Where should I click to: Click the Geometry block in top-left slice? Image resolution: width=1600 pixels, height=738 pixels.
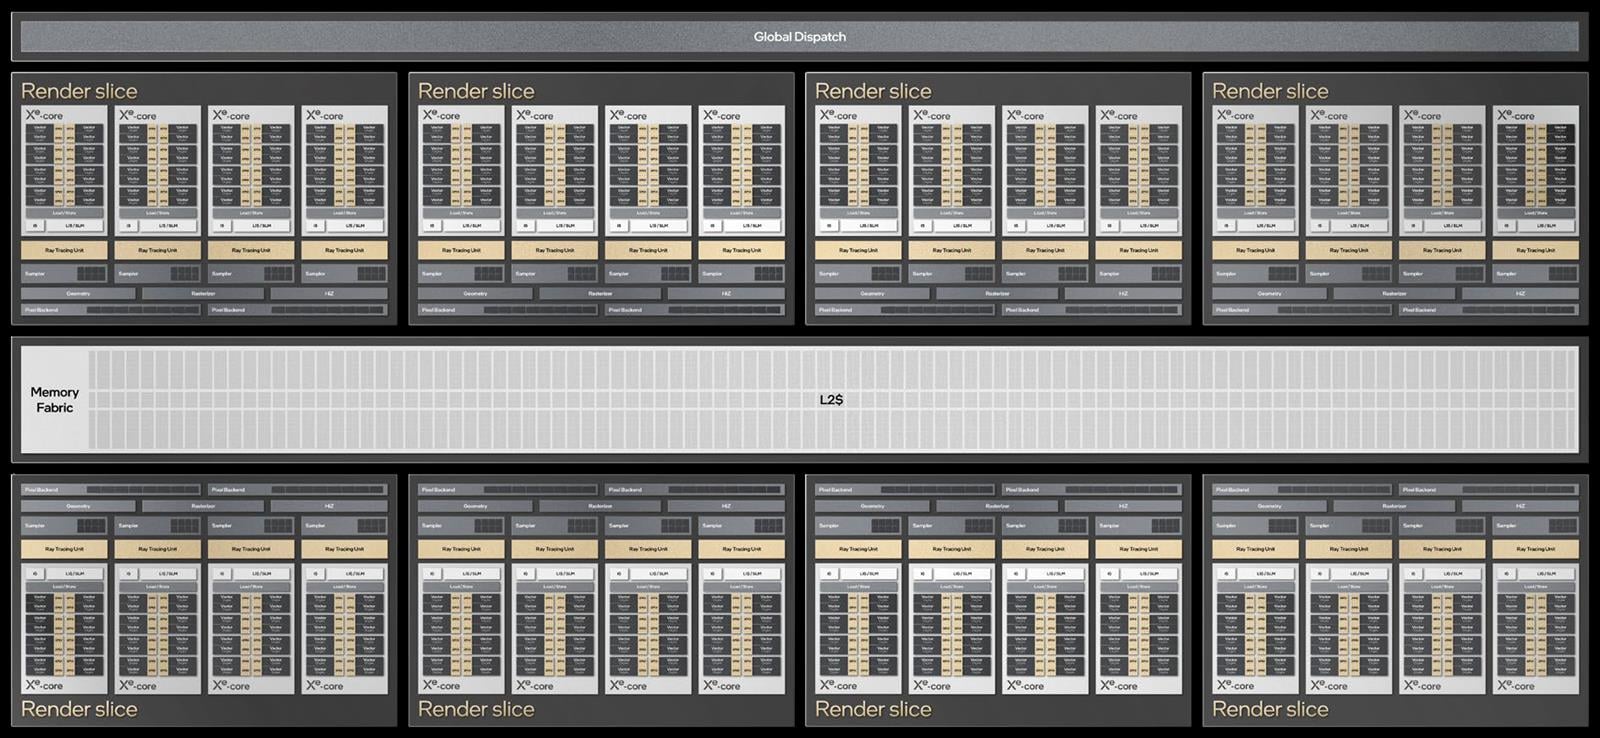click(78, 294)
